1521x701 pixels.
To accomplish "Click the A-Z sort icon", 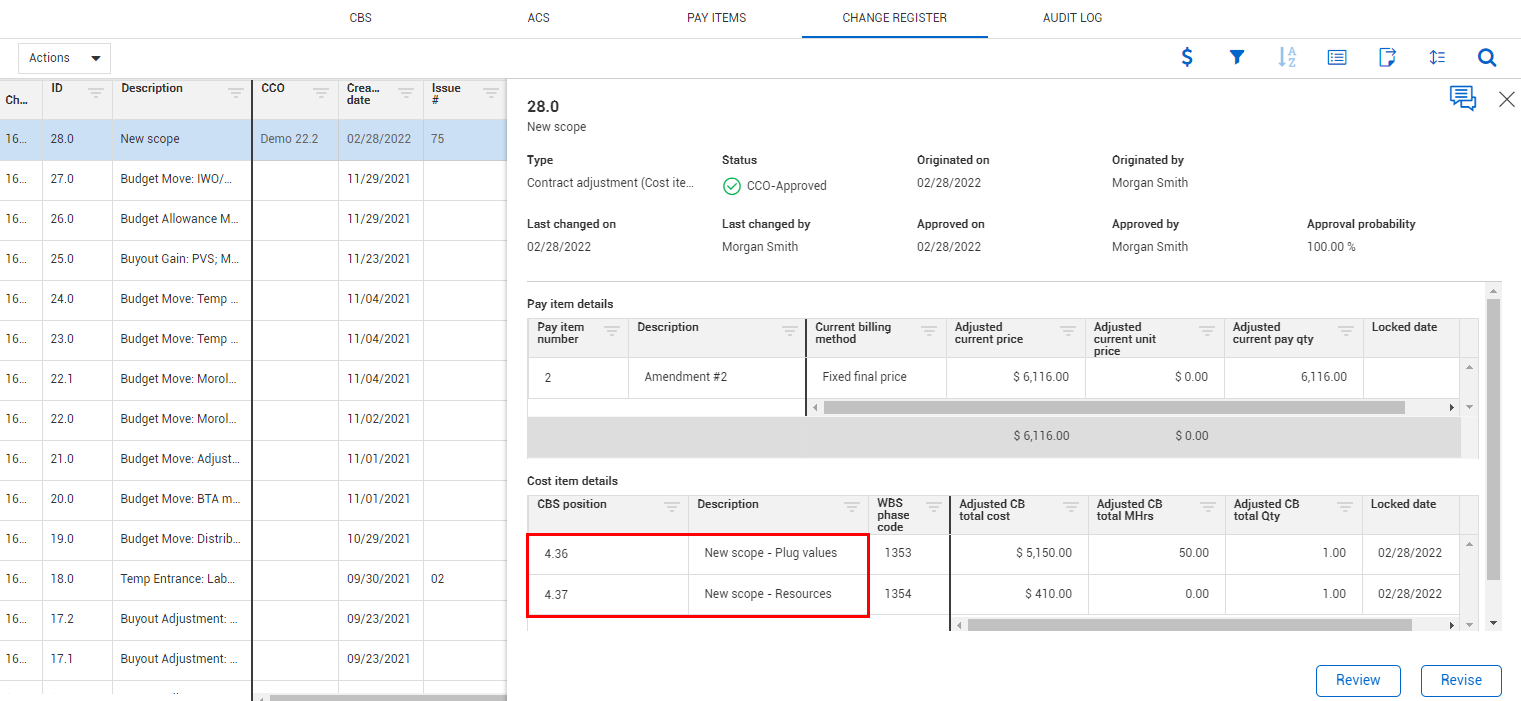I will click(1287, 58).
